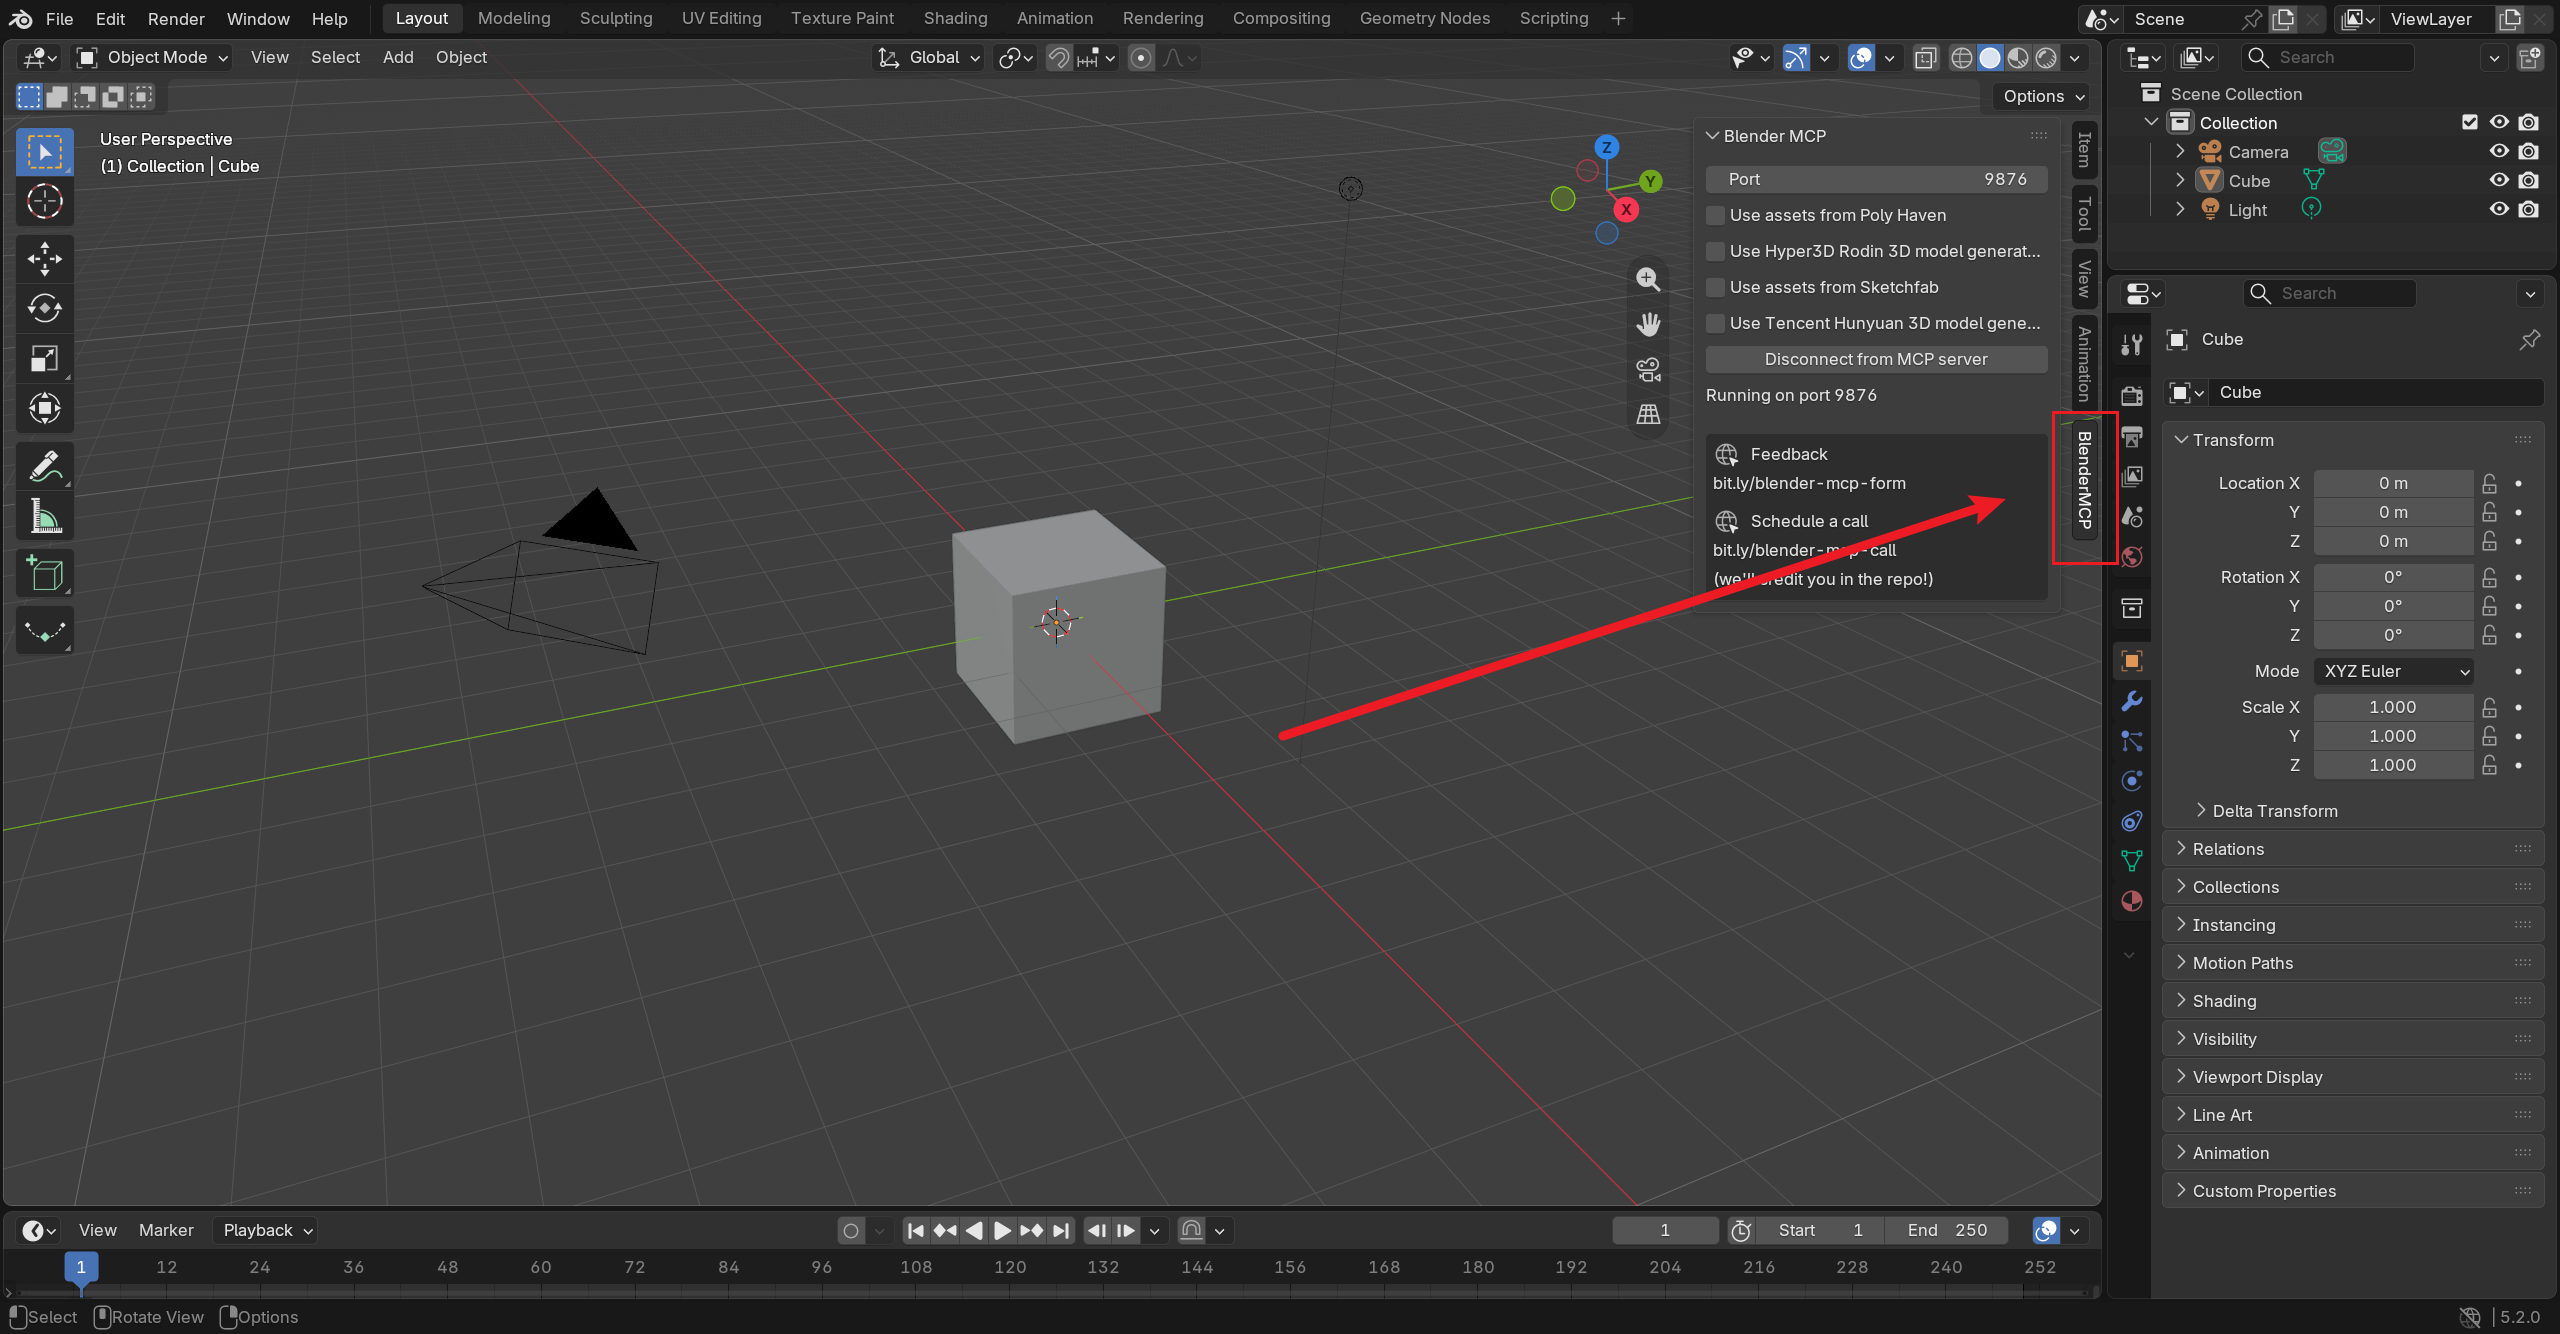Click the zoom magnifier gizmo in viewport
The width and height of the screenshot is (2560, 1334).
(x=1648, y=279)
